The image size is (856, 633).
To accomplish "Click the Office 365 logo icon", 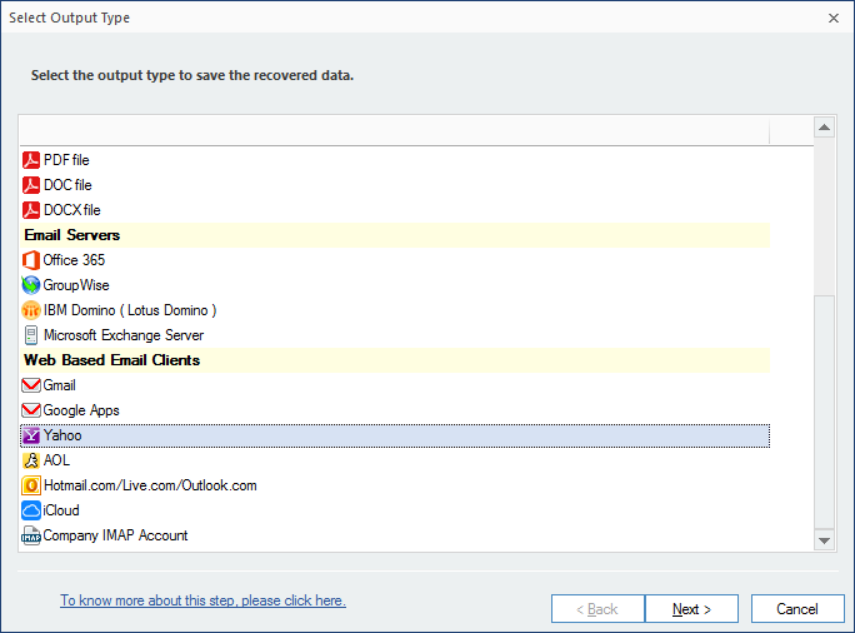I will 31,260.
